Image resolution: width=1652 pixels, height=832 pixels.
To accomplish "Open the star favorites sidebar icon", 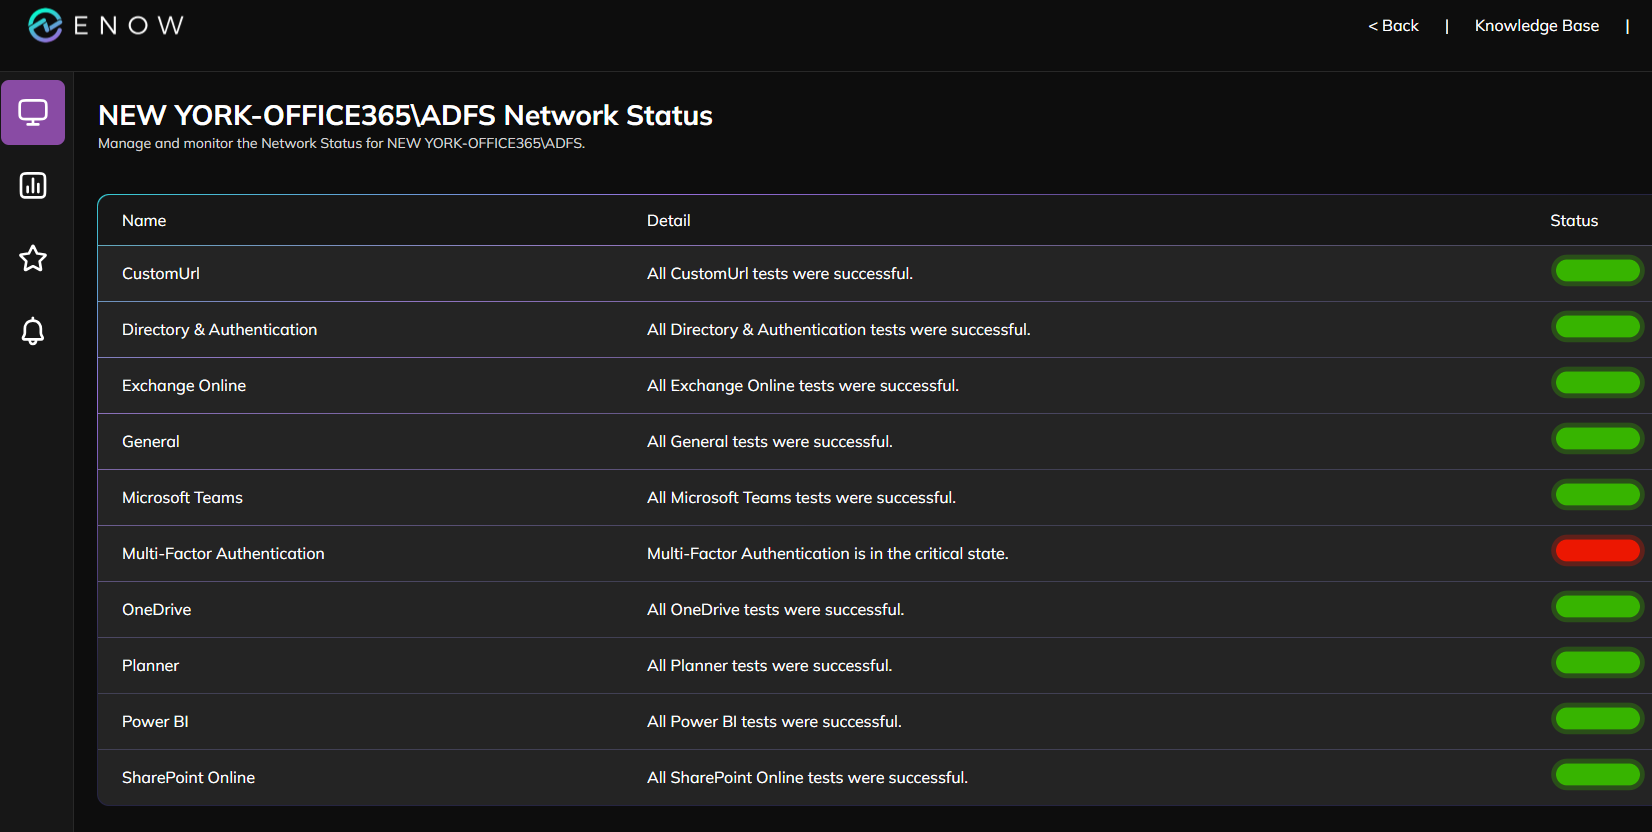I will (33, 258).
